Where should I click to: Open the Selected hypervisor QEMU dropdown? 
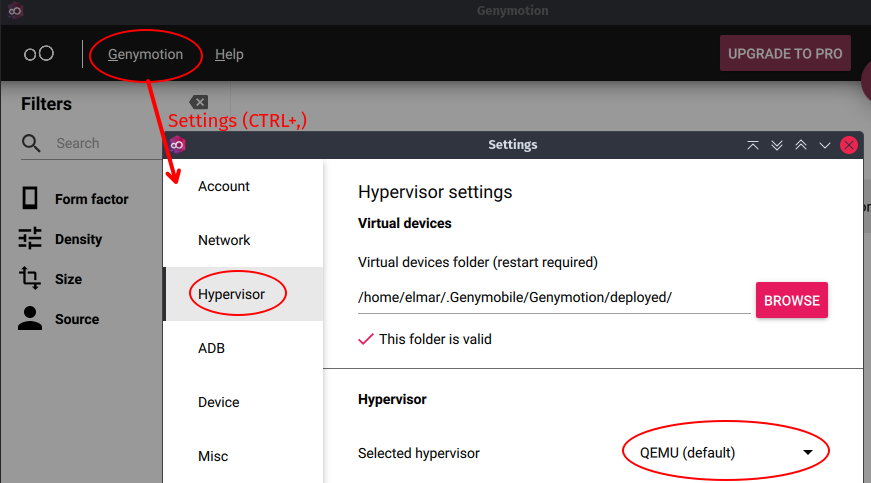point(725,452)
